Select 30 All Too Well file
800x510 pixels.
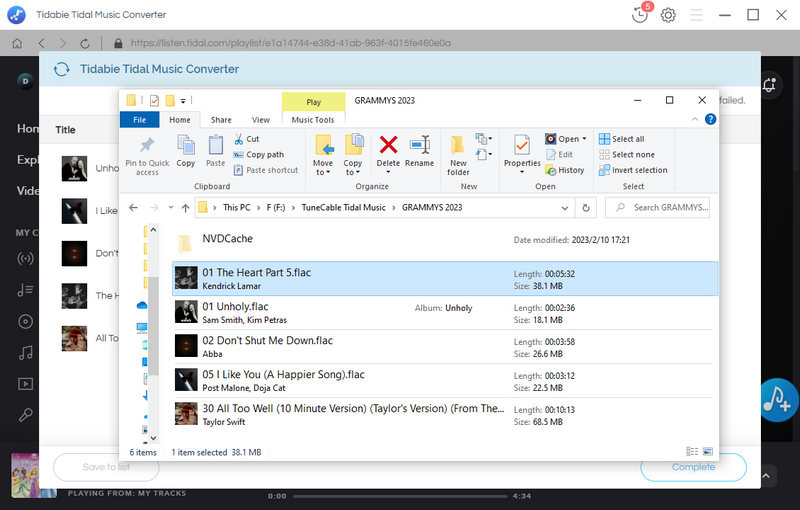pyautogui.click(x=444, y=415)
